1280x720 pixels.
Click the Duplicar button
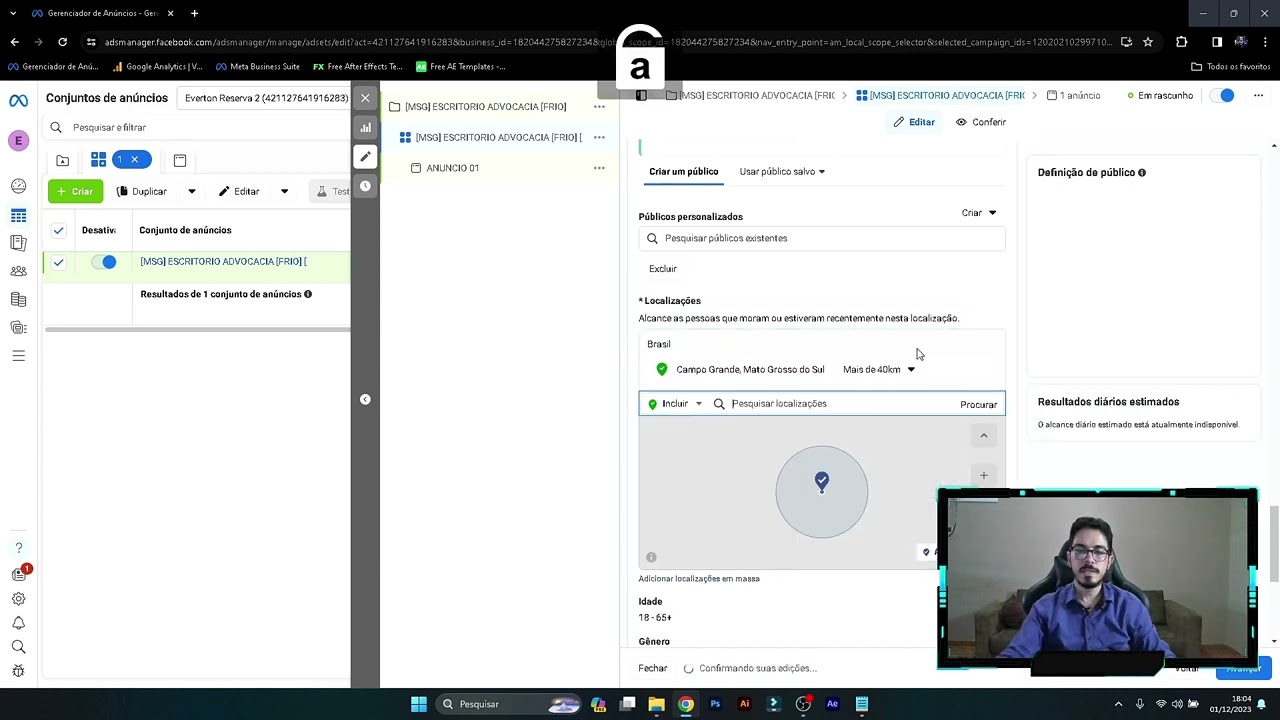(142, 191)
